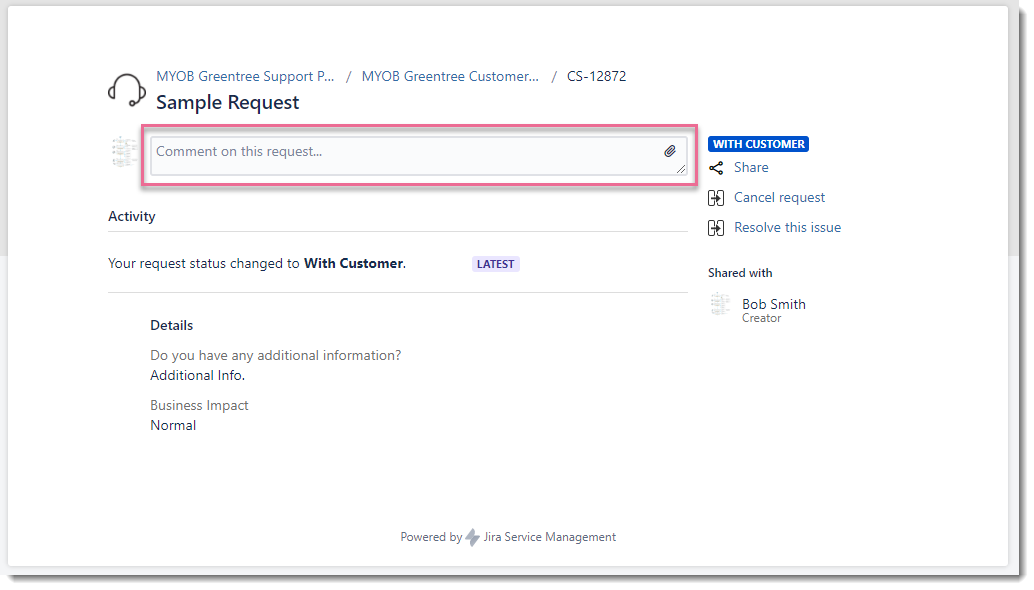Screen dimensions: 1034x590
Task: Click the Additional Info. value
Action: (x=198, y=375)
